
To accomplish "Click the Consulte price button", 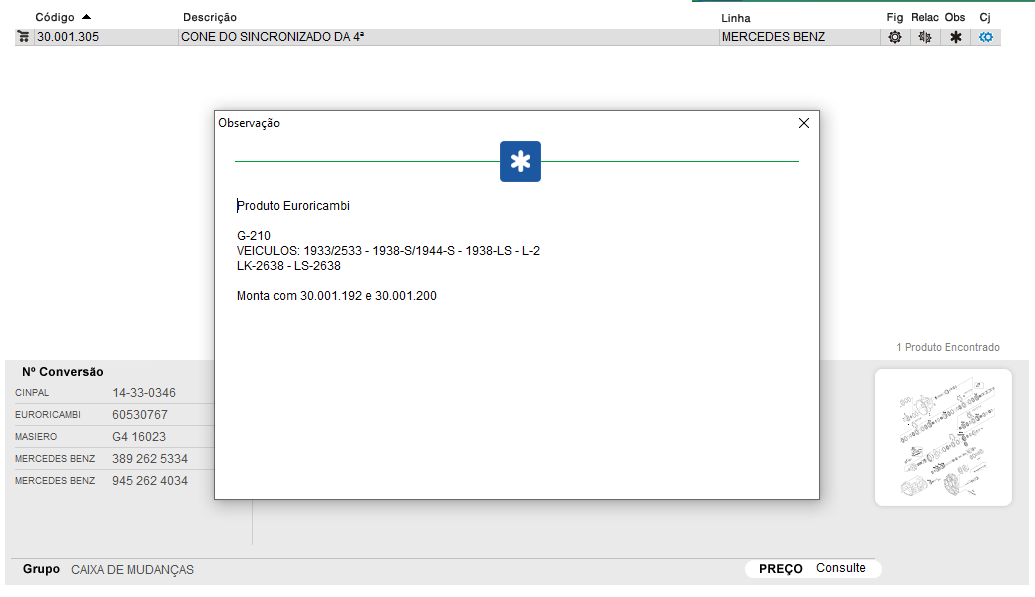I will [840, 568].
